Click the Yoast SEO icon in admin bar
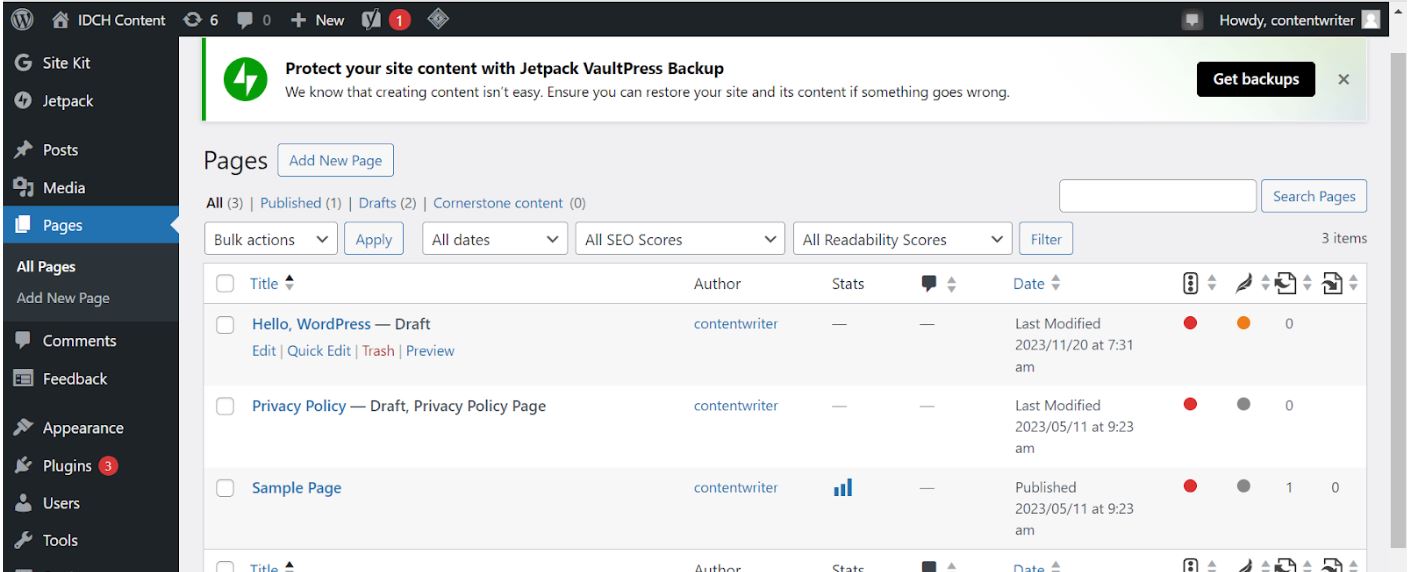 click(x=370, y=19)
